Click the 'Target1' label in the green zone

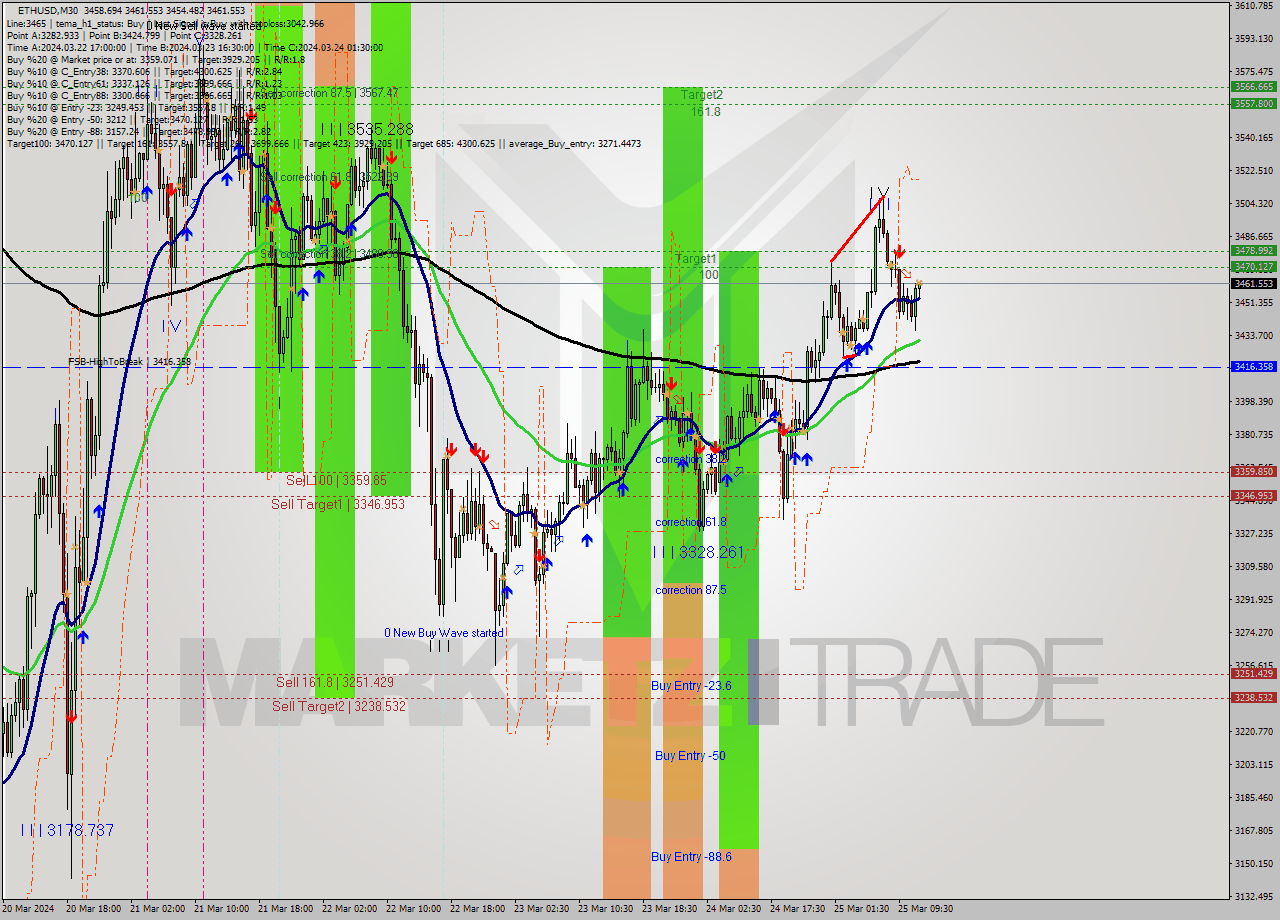pos(696,258)
